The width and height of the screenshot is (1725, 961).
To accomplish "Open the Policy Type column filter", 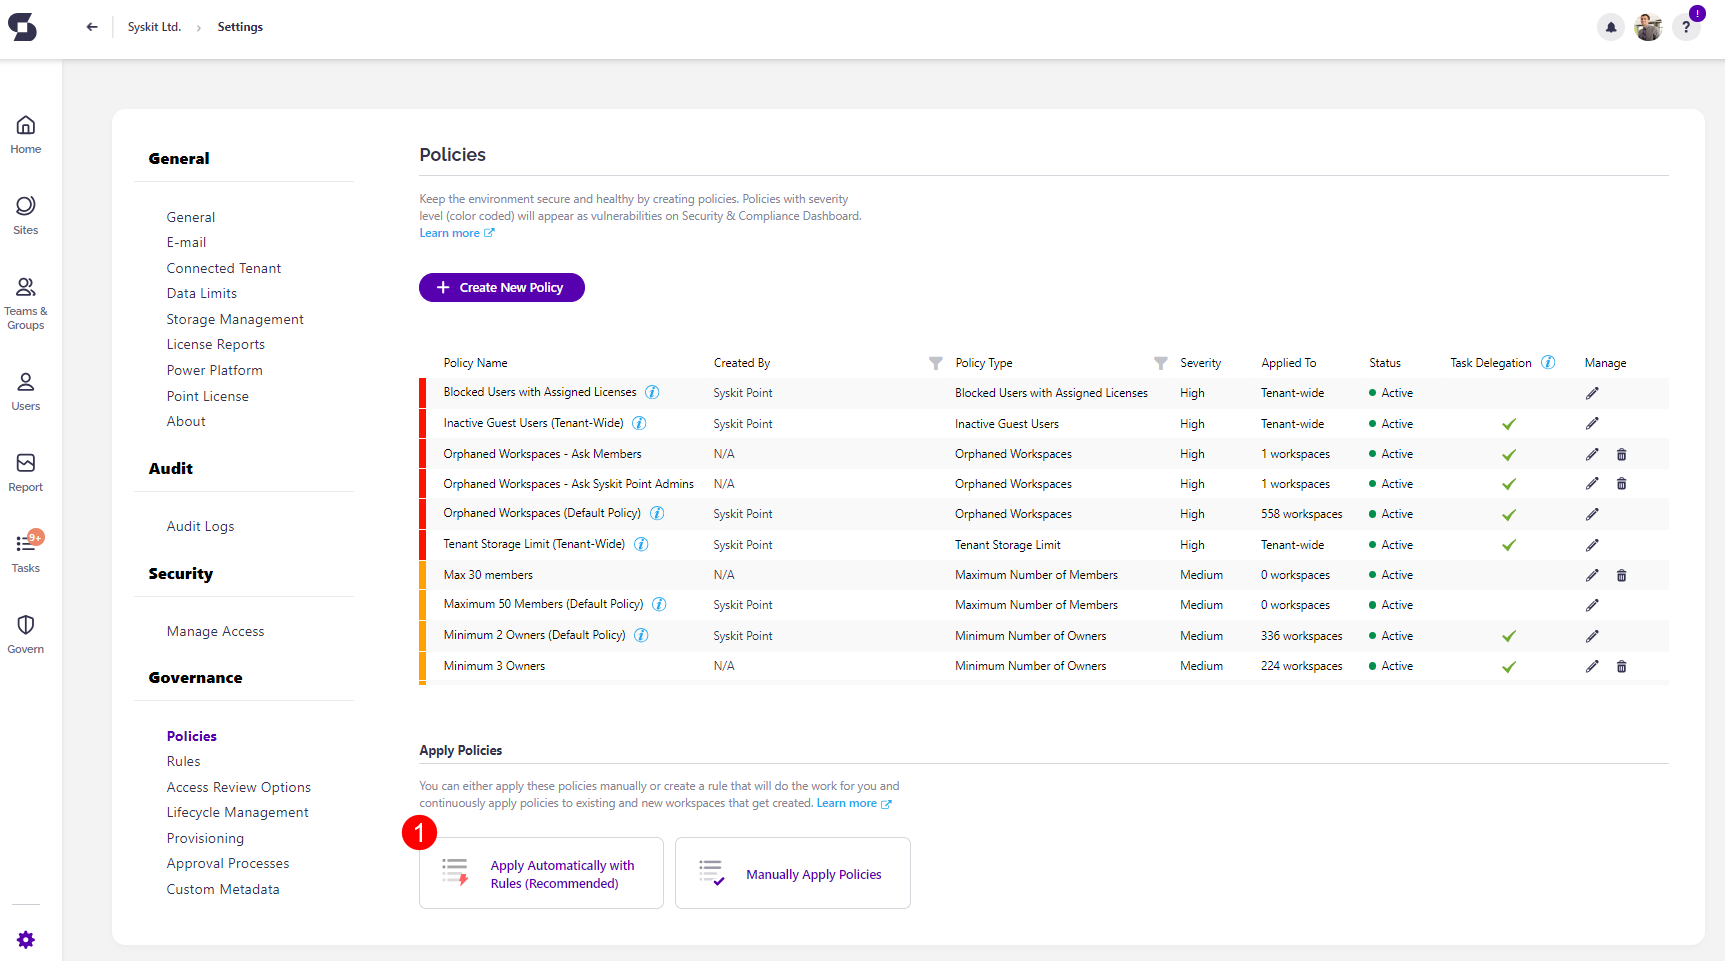I will coord(1160,363).
